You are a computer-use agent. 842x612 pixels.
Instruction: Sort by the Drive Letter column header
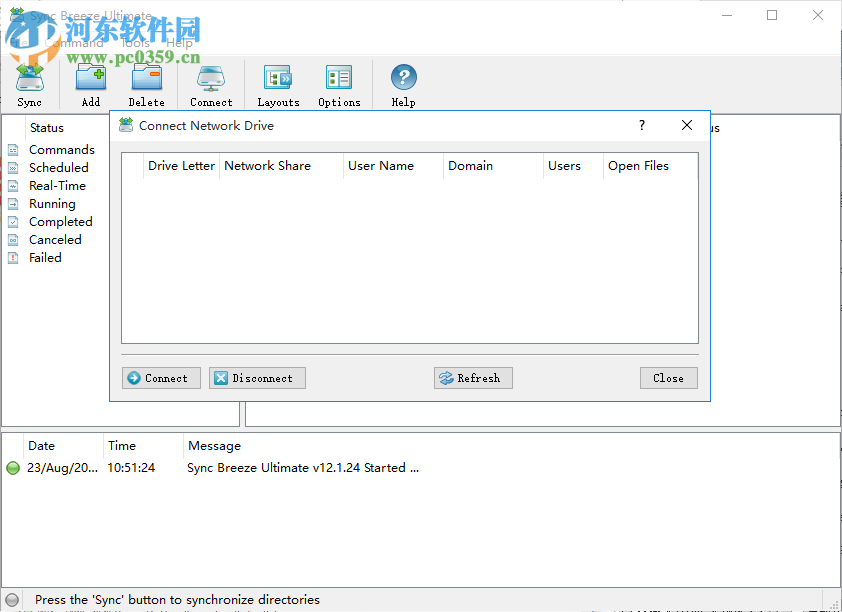(x=181, y=166)
